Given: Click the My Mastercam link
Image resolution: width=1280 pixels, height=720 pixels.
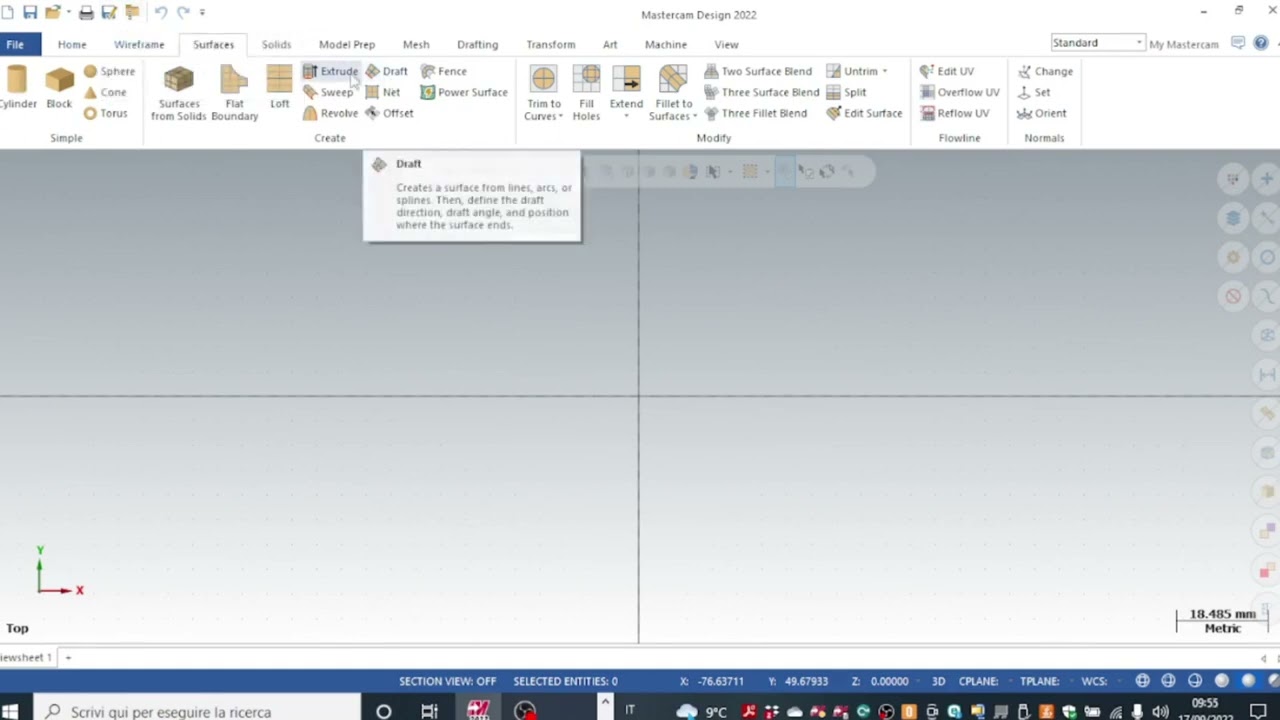Looking at the screenshot, I should (1184, 44).
